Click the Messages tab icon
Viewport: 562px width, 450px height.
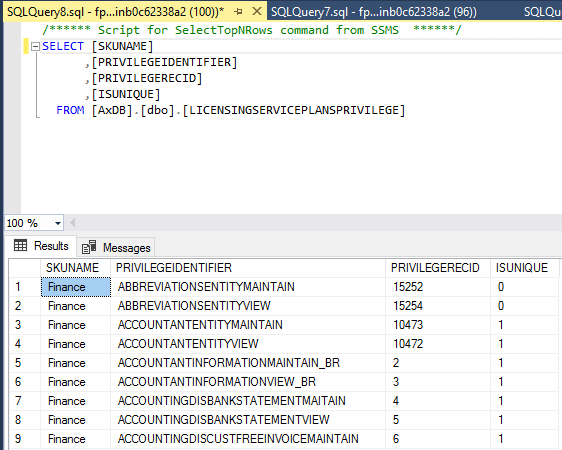point(89,247)
